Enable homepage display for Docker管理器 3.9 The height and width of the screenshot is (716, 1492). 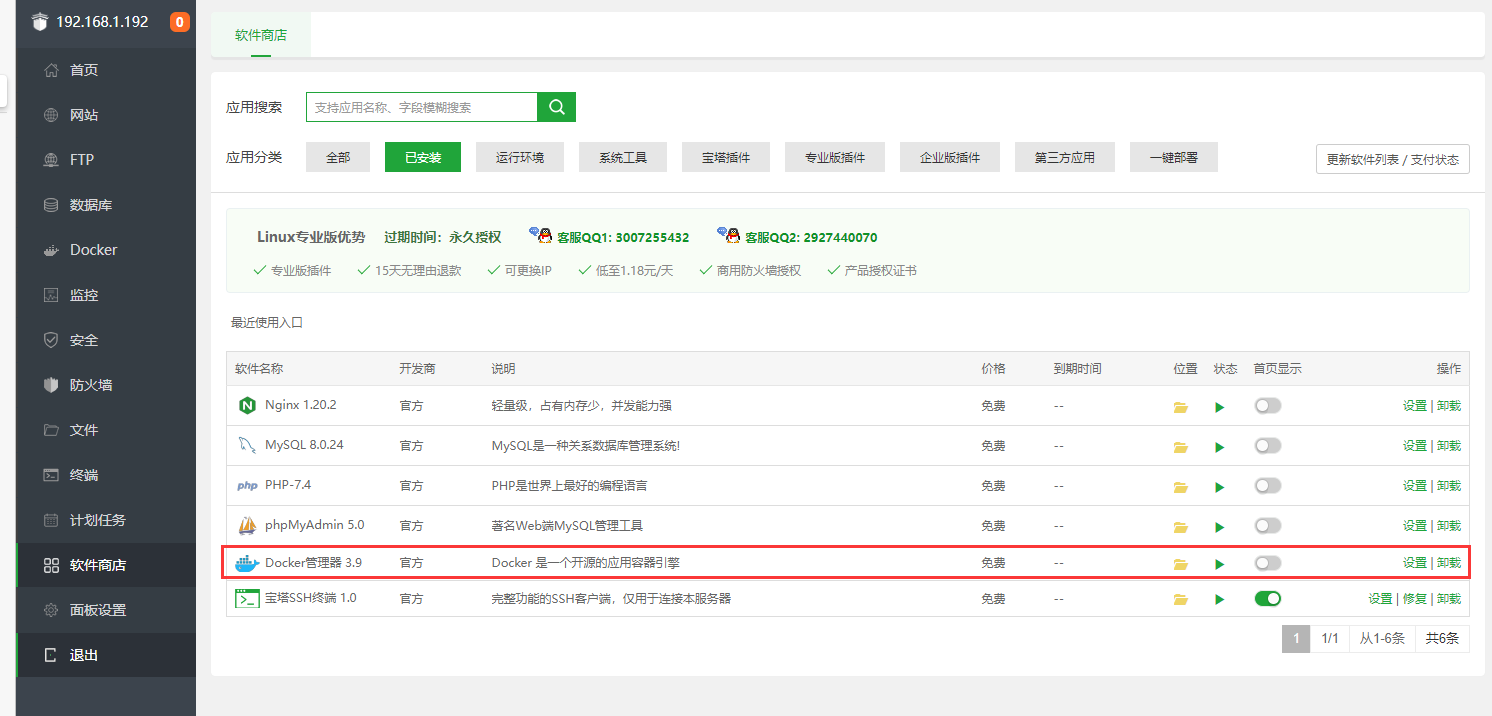[1267, 563]
